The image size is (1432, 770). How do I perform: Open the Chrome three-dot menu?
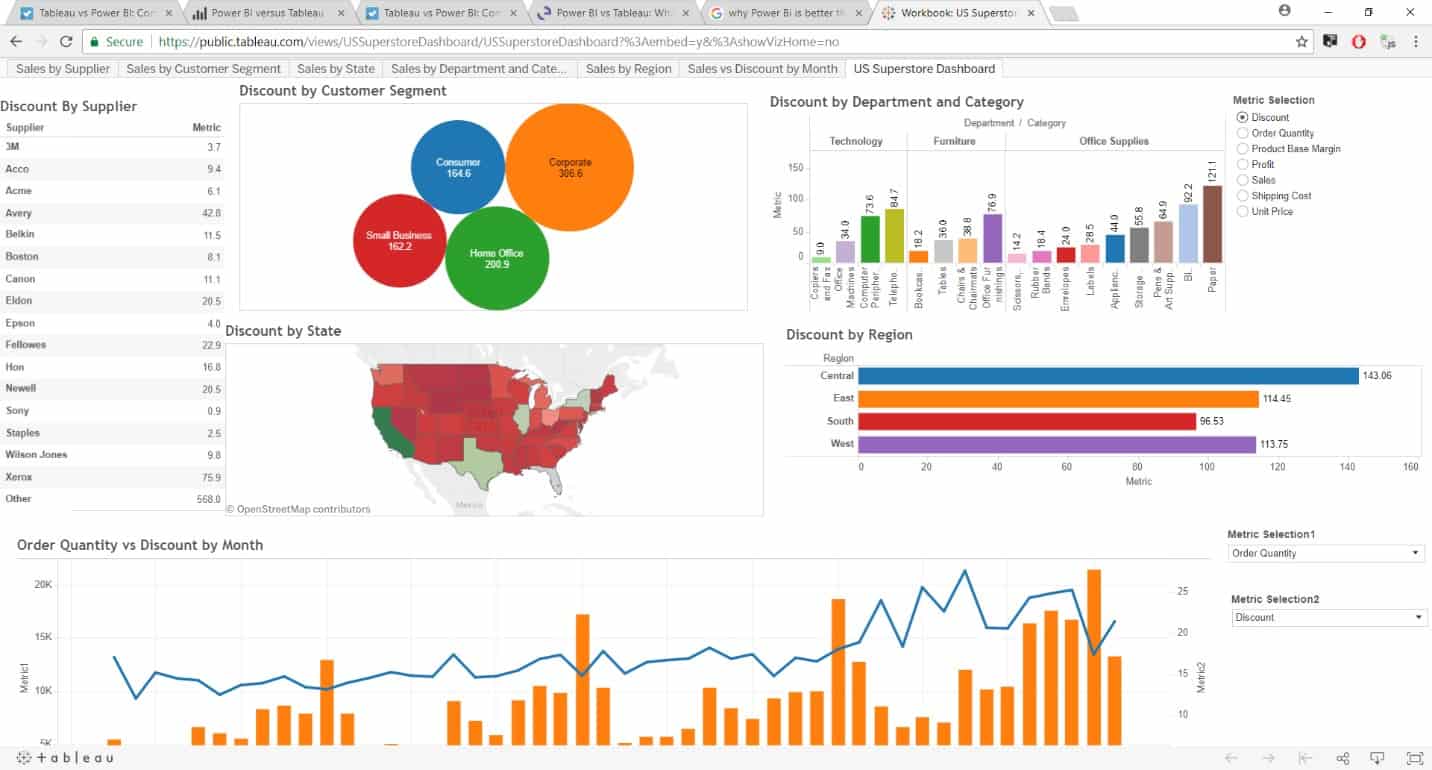coord(1416,42)
